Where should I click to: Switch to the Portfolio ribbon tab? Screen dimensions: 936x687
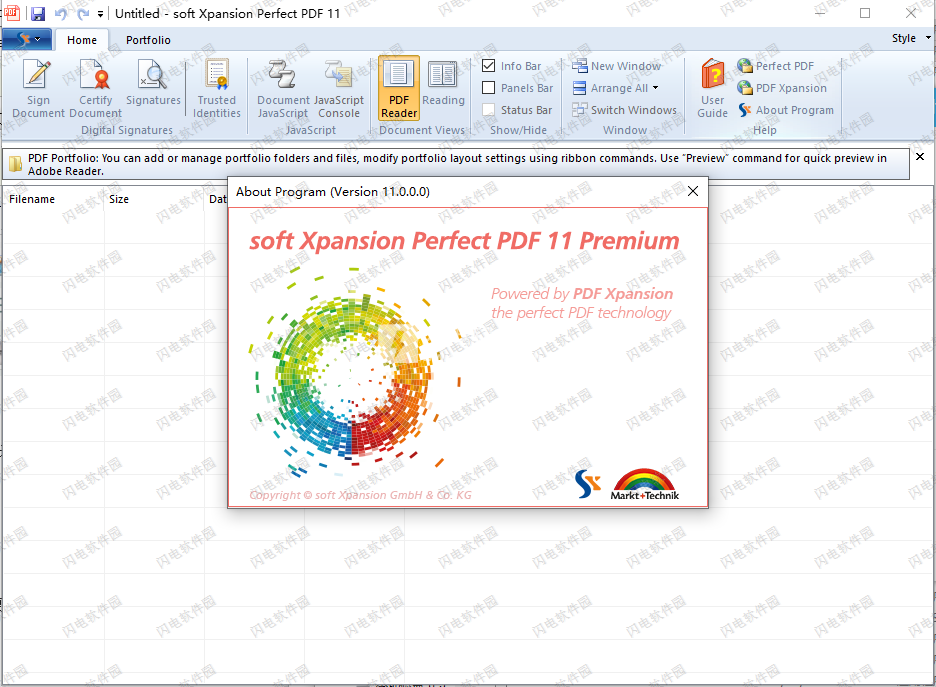148,40
